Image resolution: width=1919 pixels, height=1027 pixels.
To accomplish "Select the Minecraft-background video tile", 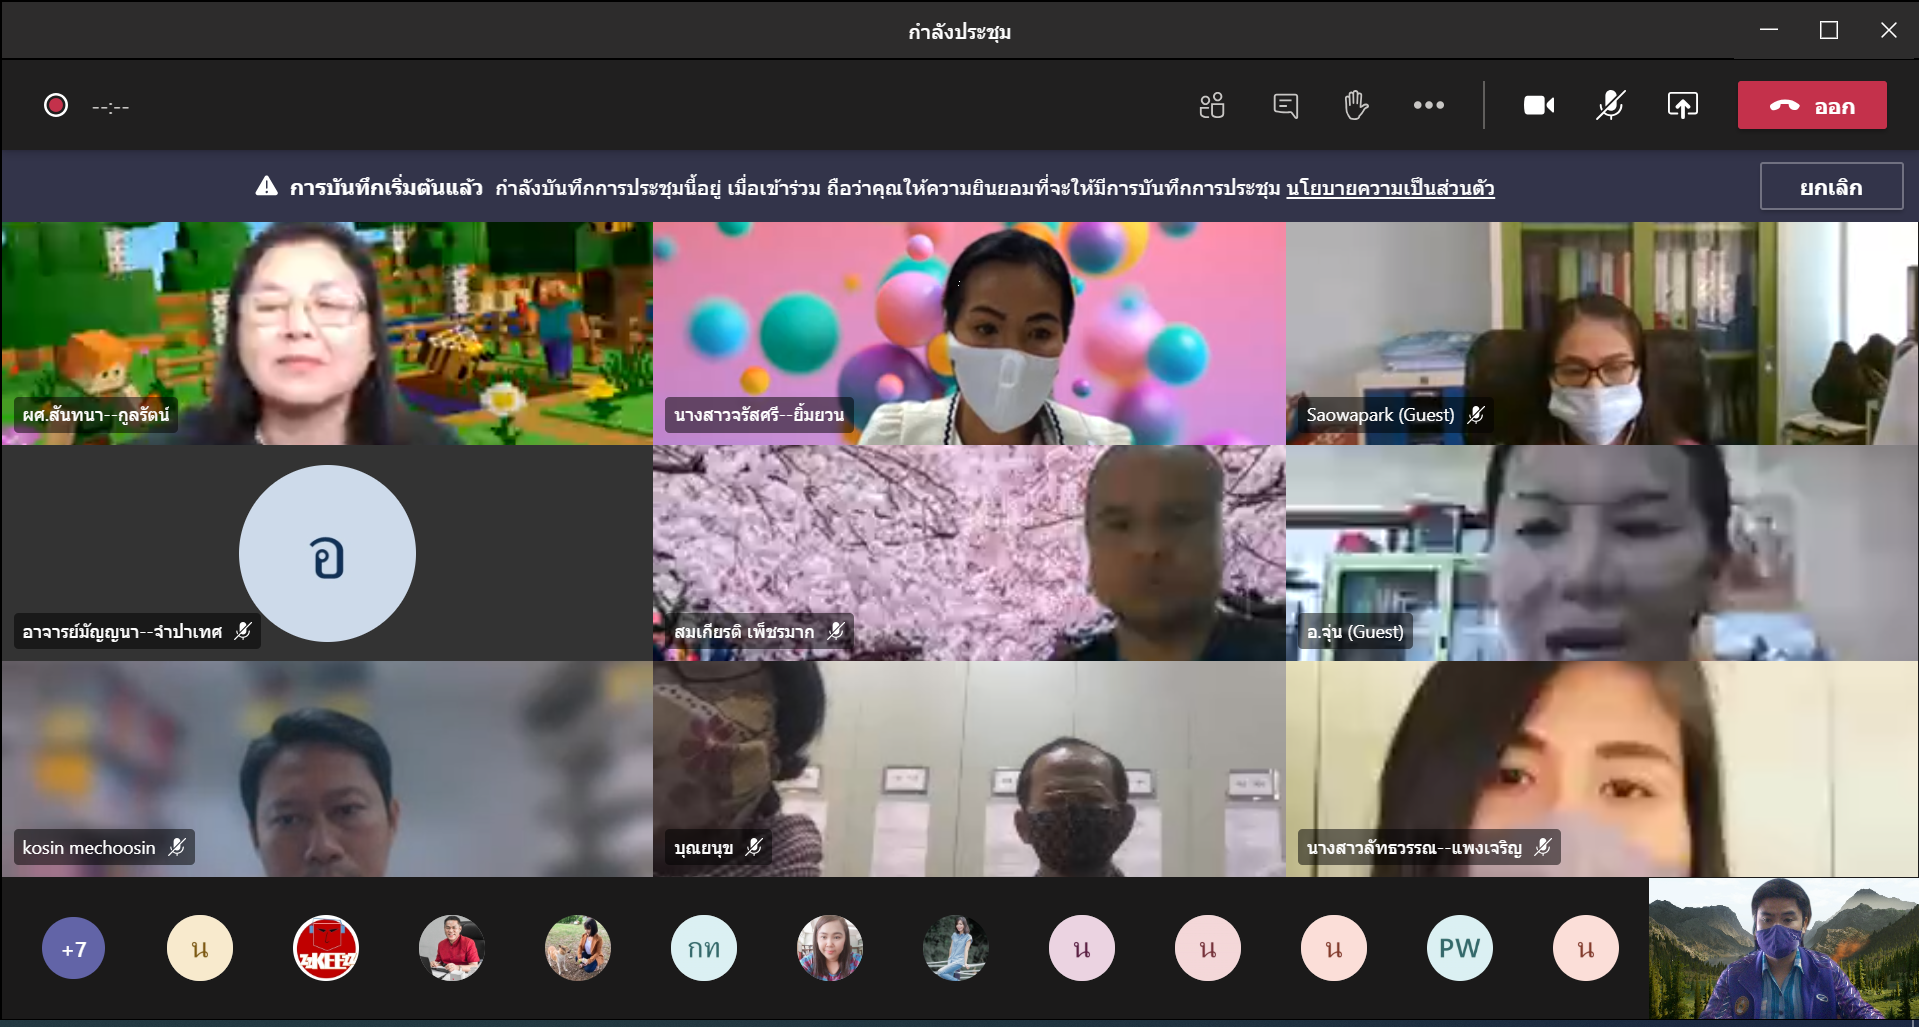I will tap(327, 333).
